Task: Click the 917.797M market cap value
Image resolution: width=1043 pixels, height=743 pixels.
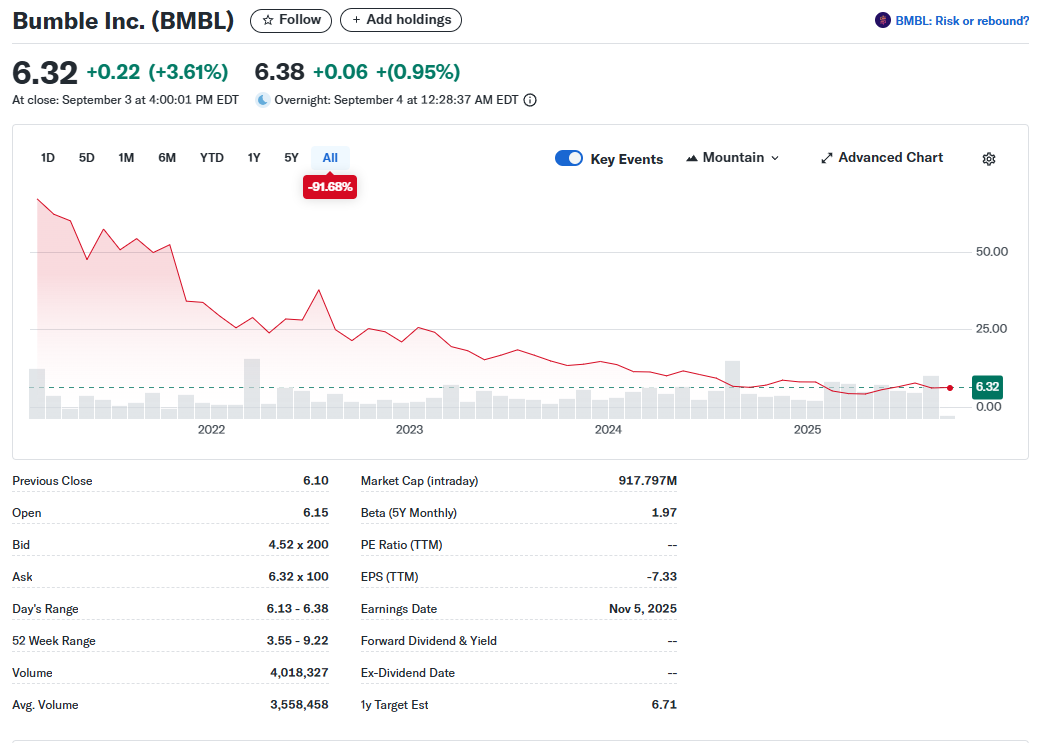Action: point(647,480)
